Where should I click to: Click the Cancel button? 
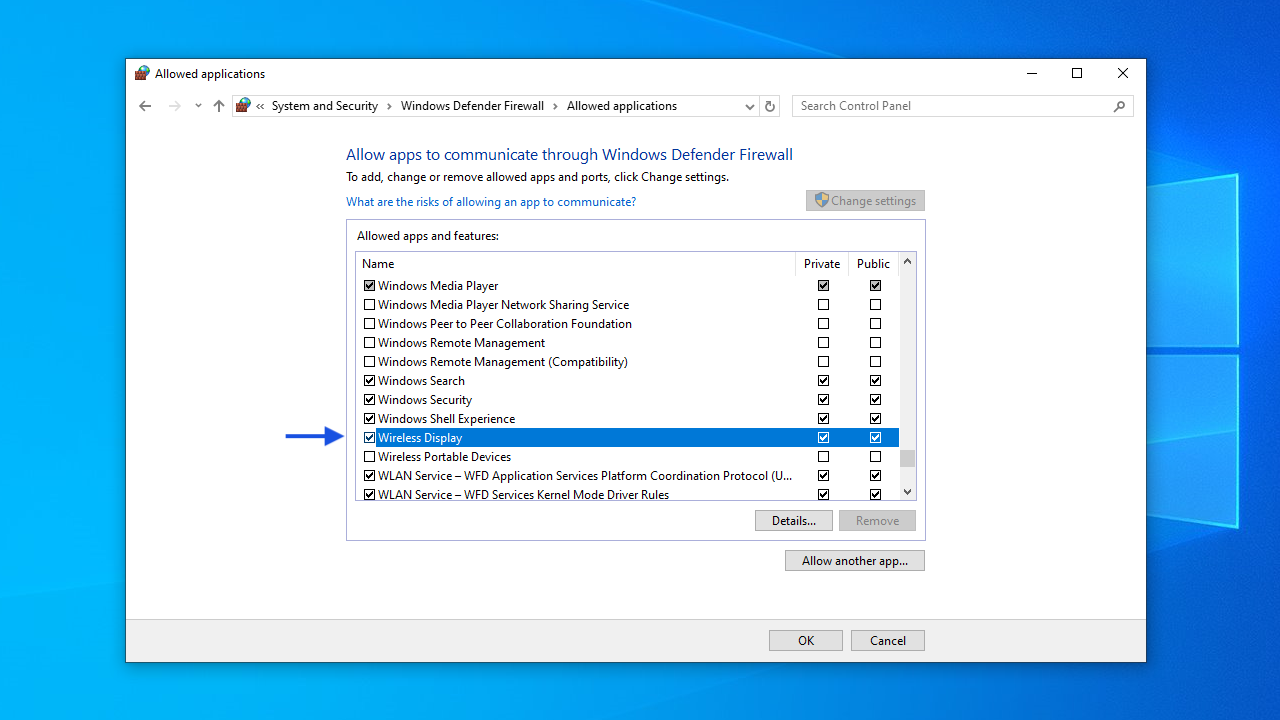tap(888, 641)
